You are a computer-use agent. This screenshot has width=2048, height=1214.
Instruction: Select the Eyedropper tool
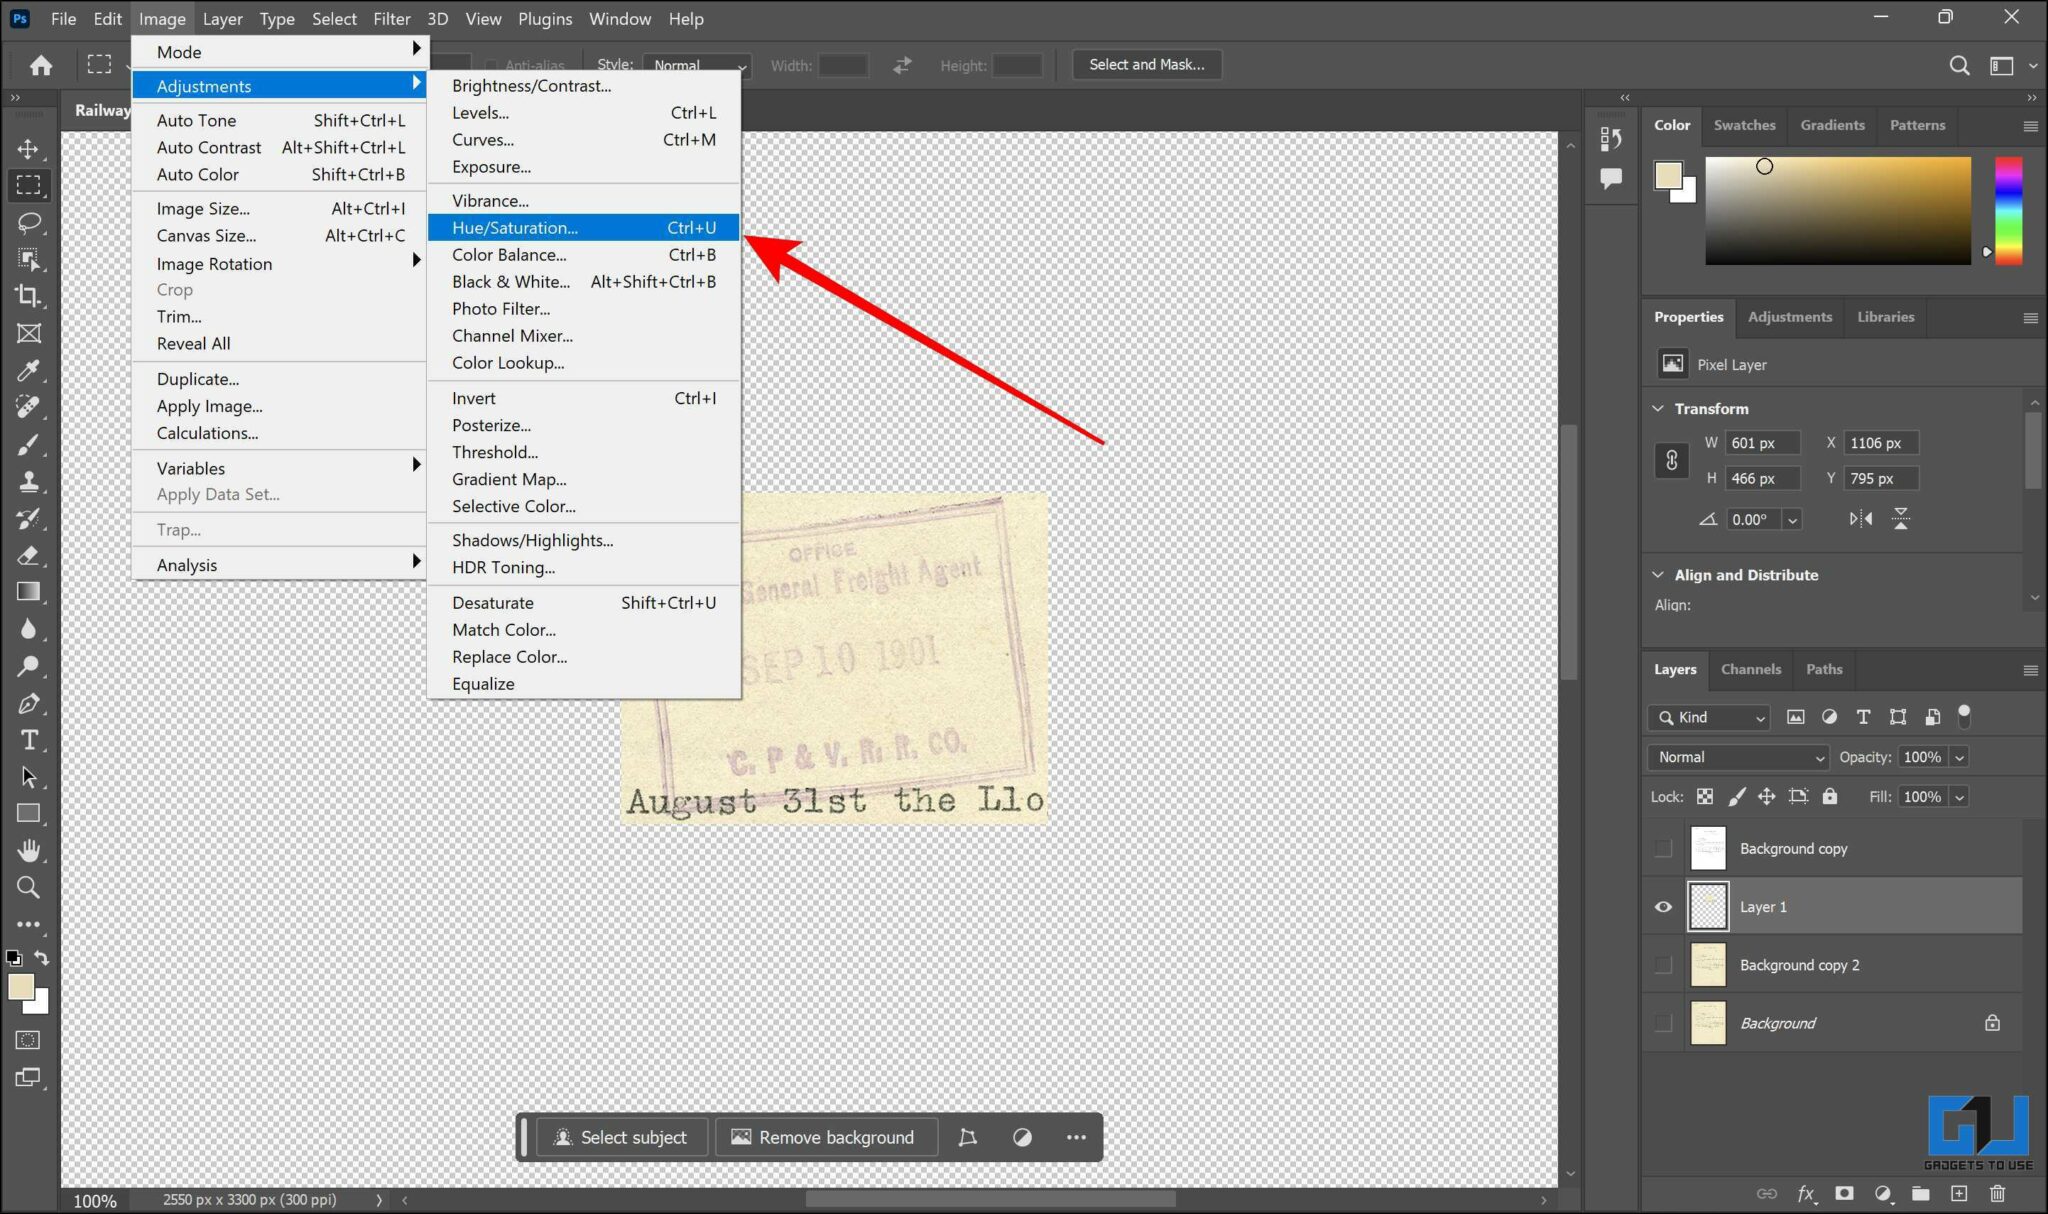click(x=29, y=370)
